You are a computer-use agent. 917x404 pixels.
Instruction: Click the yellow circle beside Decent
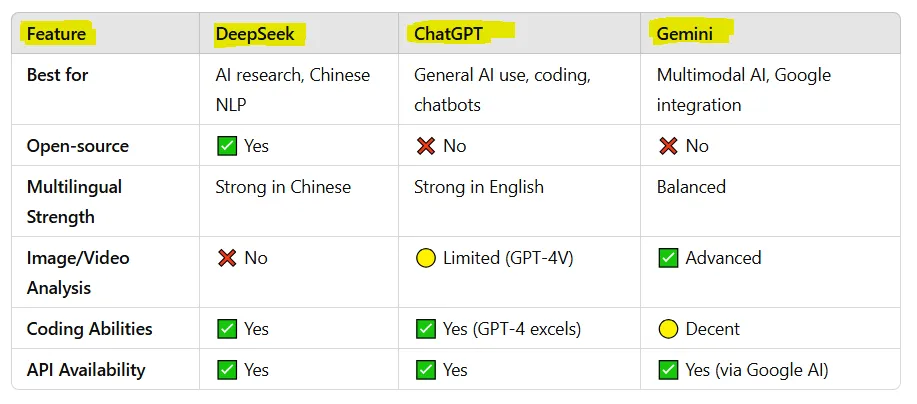point(668,329)
